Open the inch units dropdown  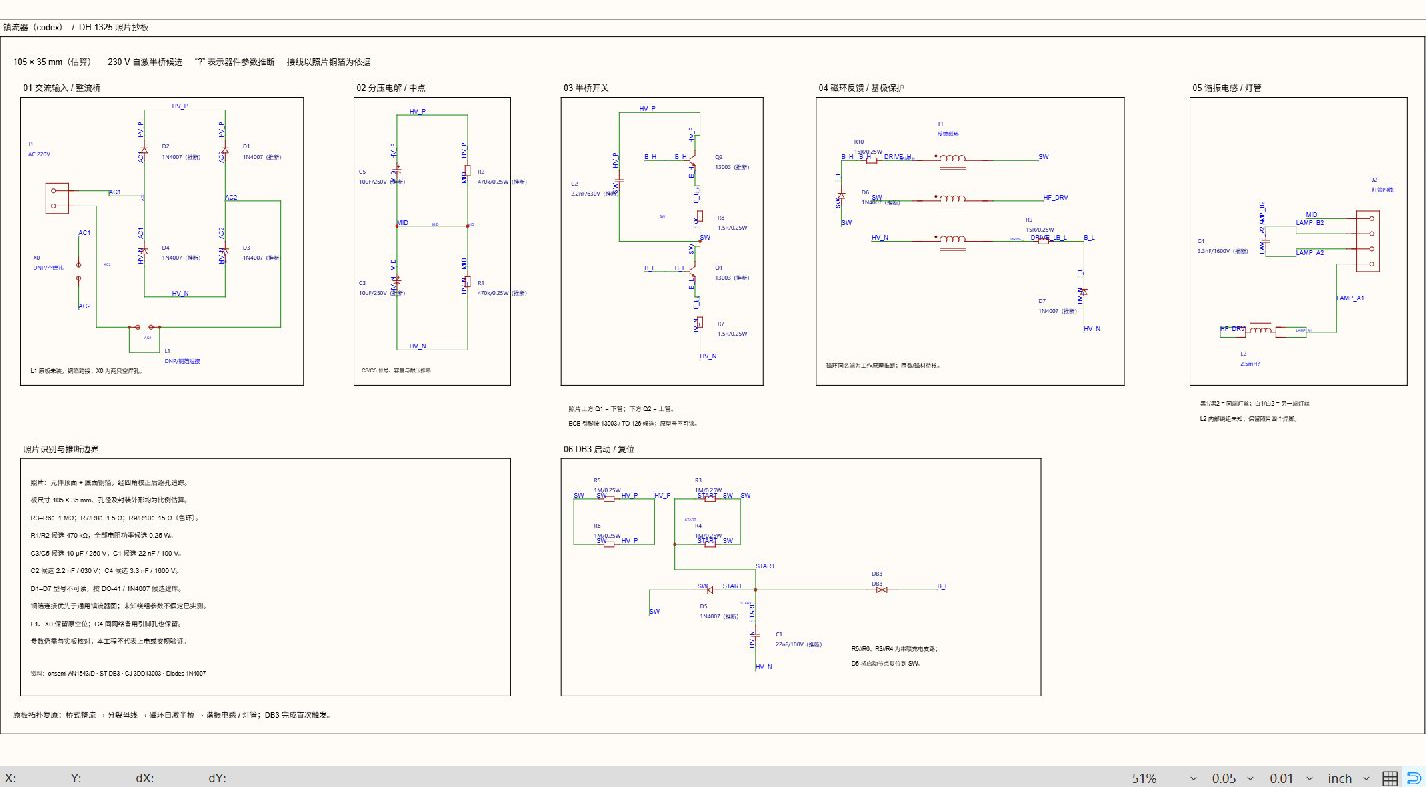pyautogui.click(x=1348, y=778)
